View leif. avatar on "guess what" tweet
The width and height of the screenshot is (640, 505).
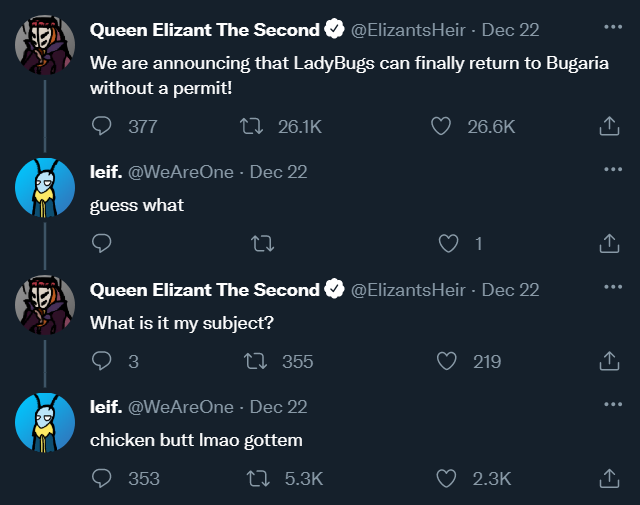pos(45,187)
